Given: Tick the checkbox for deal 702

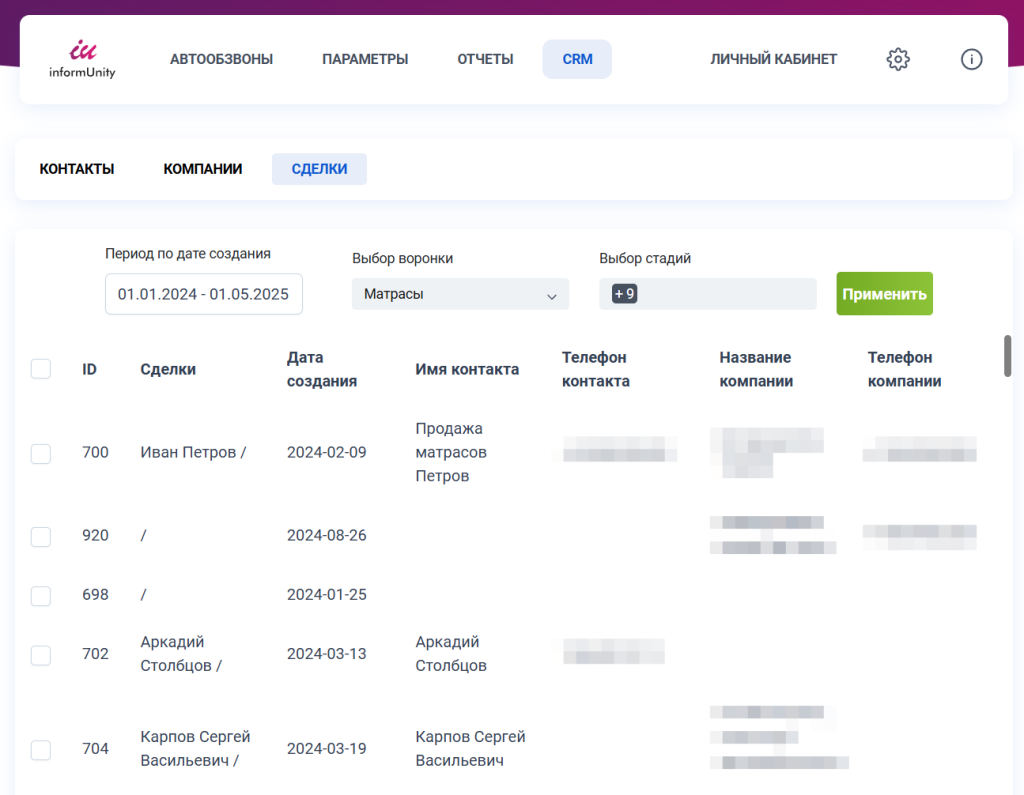Looking at the screenshot, I should coord(41,655).
